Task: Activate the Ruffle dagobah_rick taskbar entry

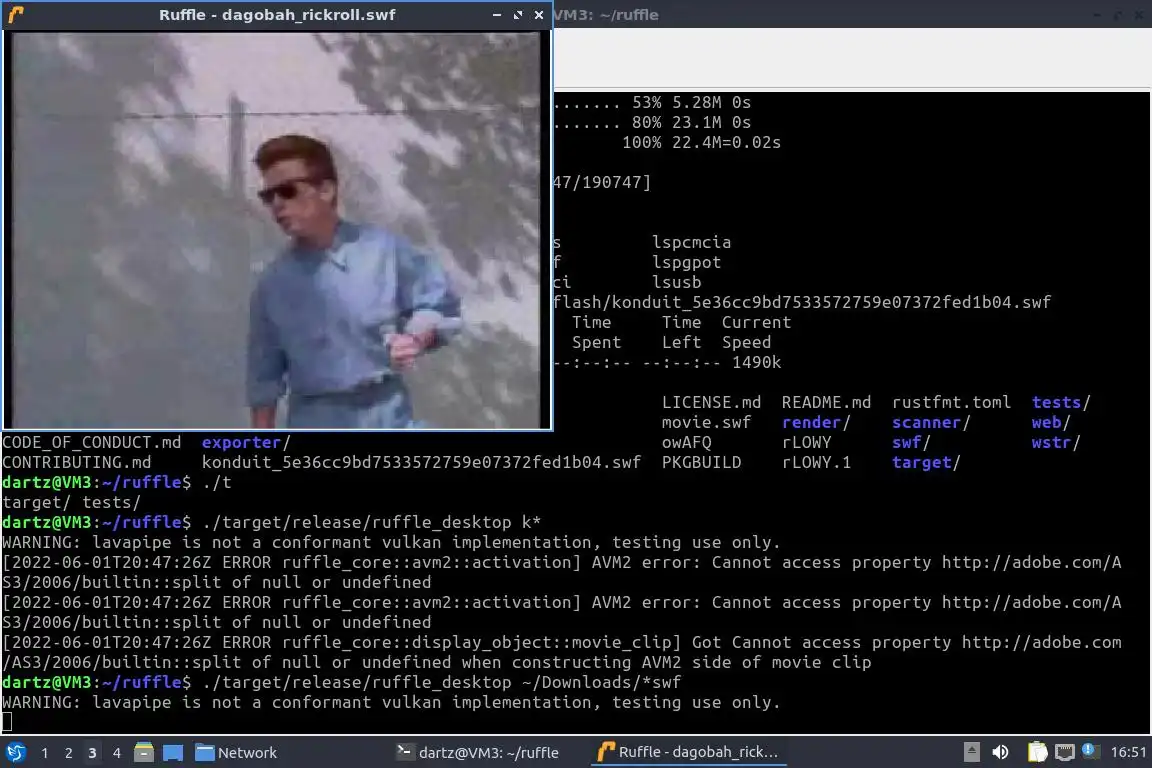Action: [688, 753]
